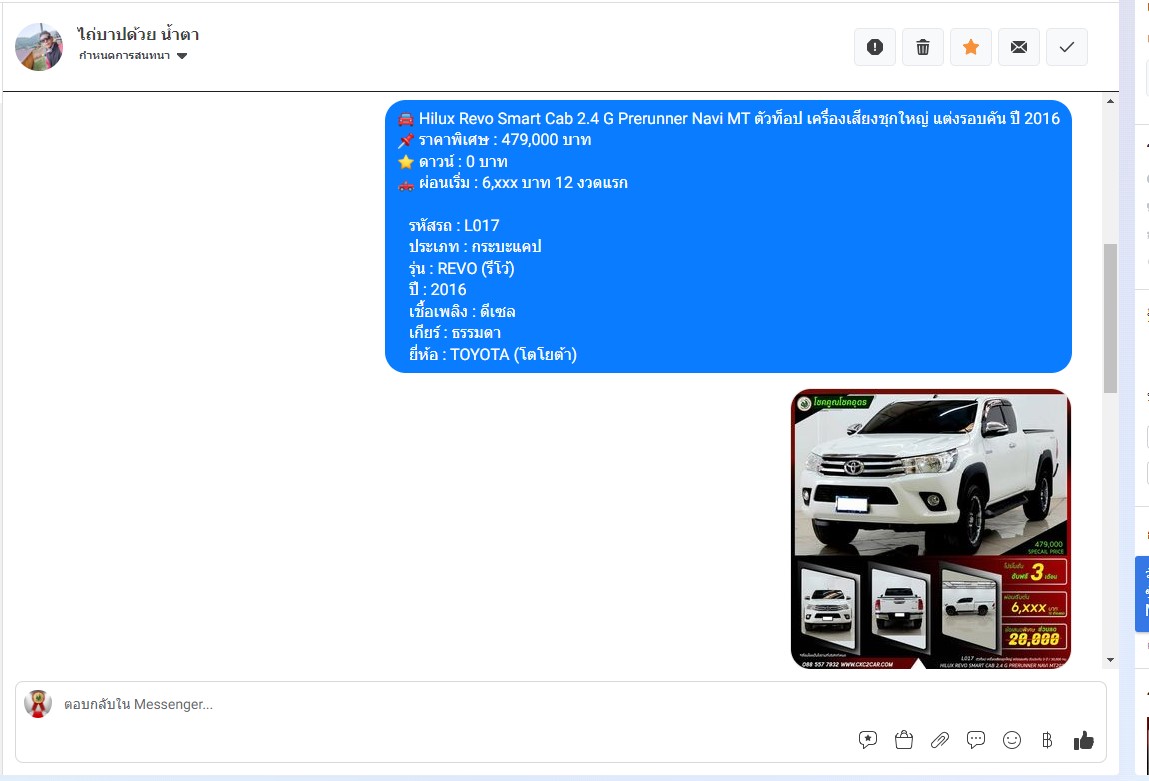Open the customer's profile picture
The height and width of the screenshot is (781, 1149).
click(39, 46)
